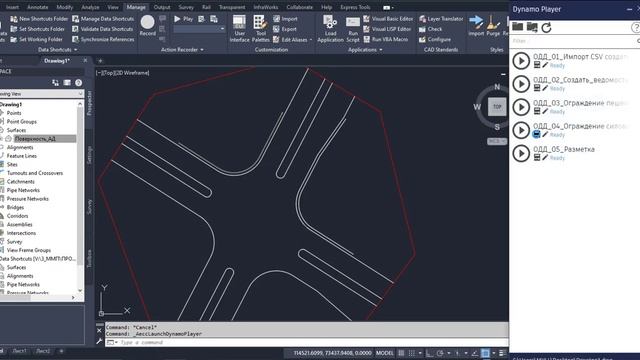
Task: Click Load Application
Action: click(330, 29)
